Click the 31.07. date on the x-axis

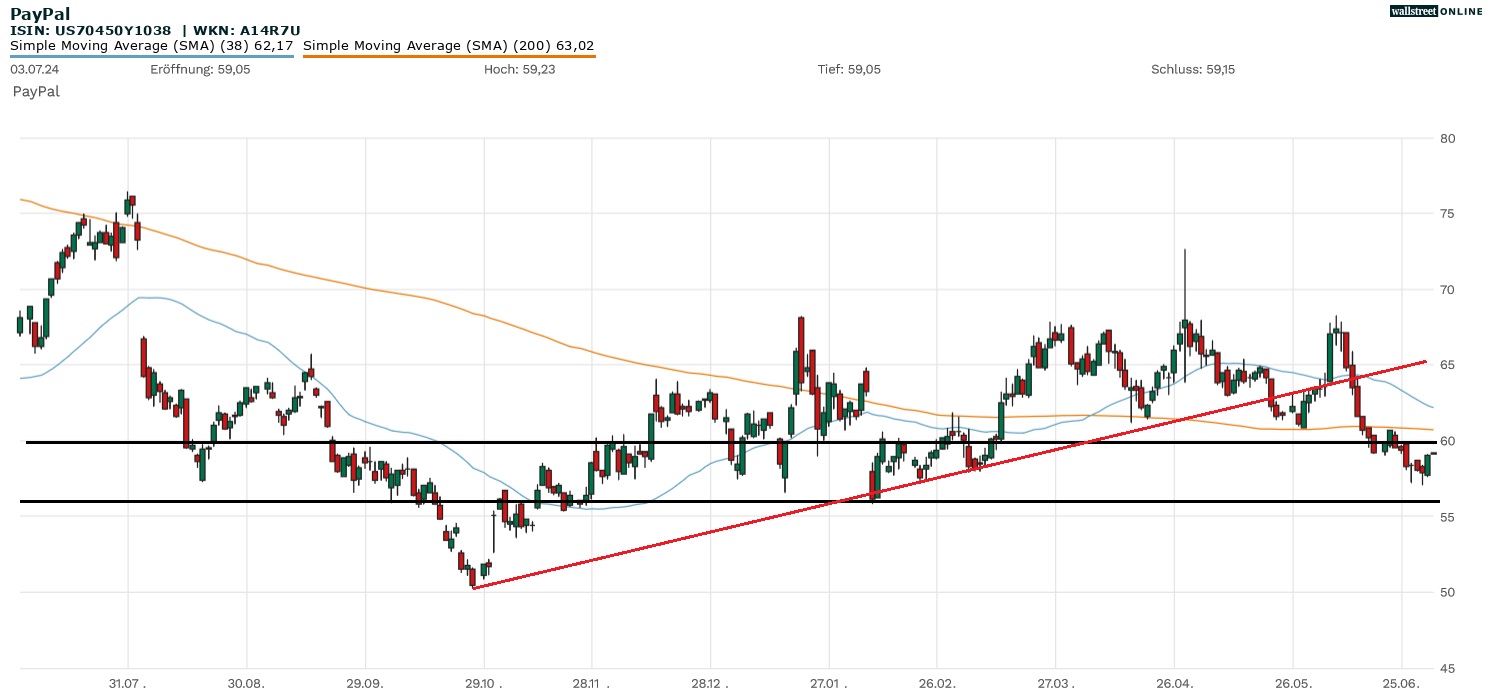[x=127, y=683]
